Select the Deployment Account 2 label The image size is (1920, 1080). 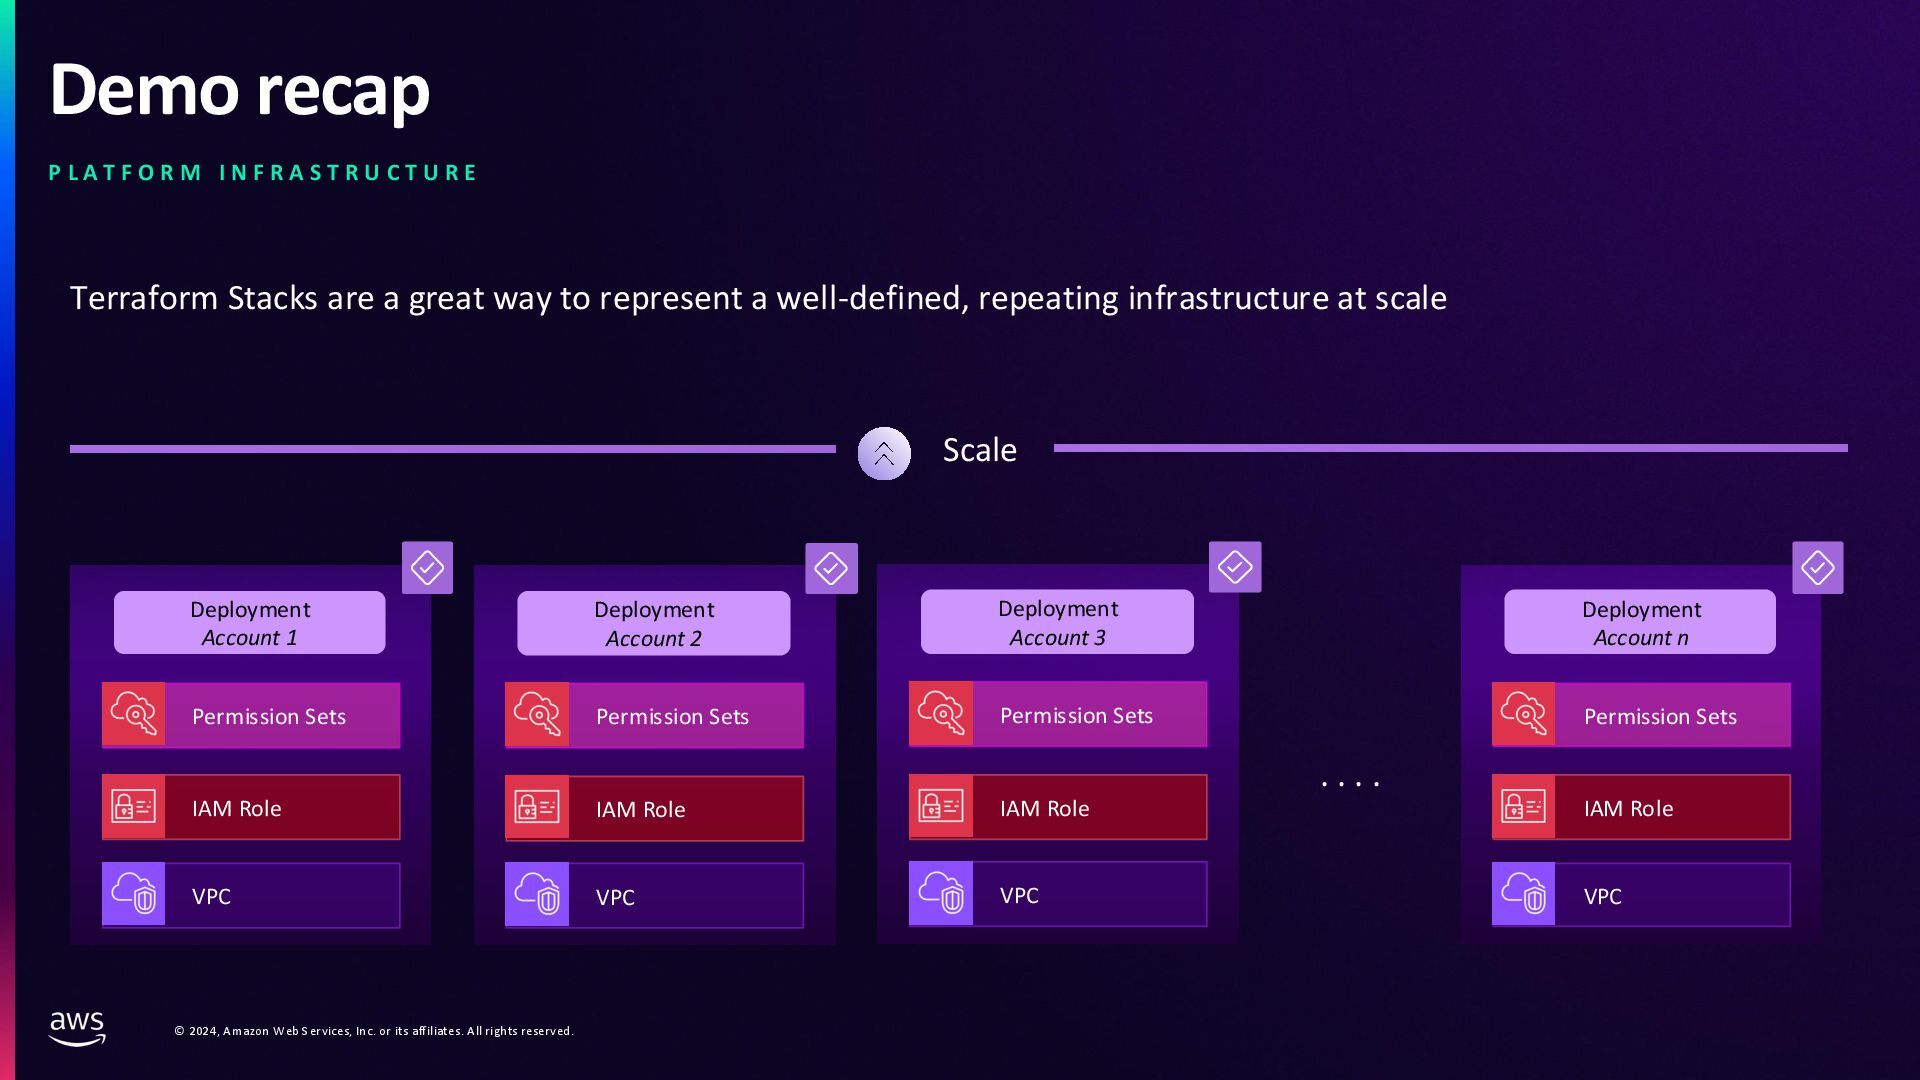[654, 623]
